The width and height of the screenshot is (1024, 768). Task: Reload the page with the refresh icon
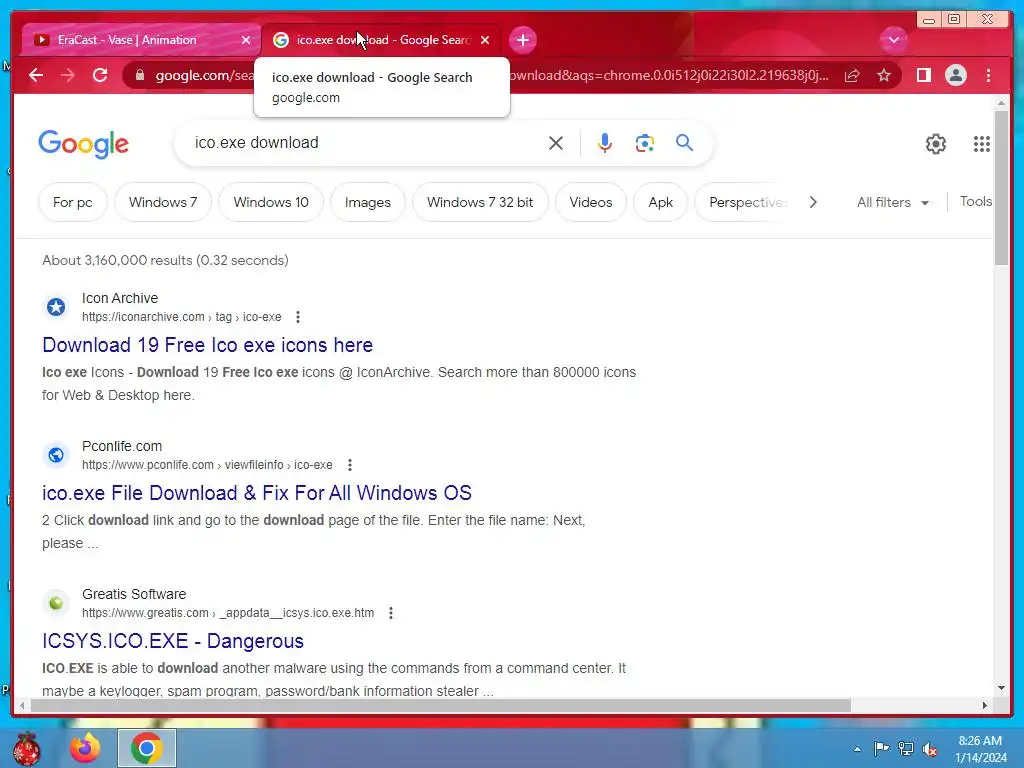pos(100,75)
